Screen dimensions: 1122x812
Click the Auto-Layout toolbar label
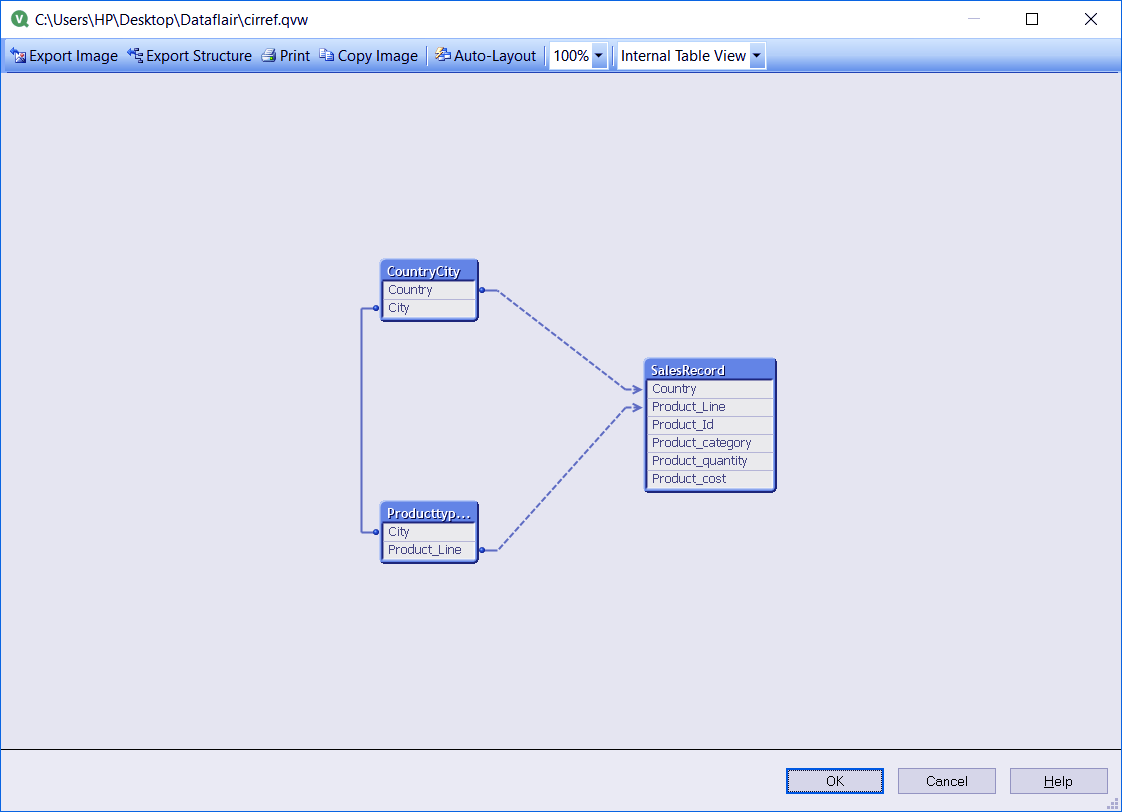pos(495,55)
